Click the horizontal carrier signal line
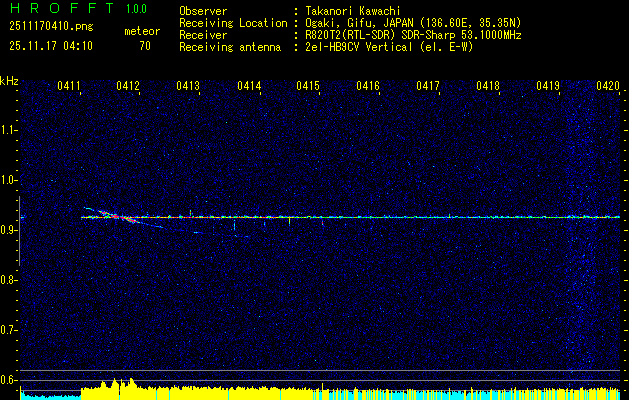629x400 pixels. coord(400,217)
